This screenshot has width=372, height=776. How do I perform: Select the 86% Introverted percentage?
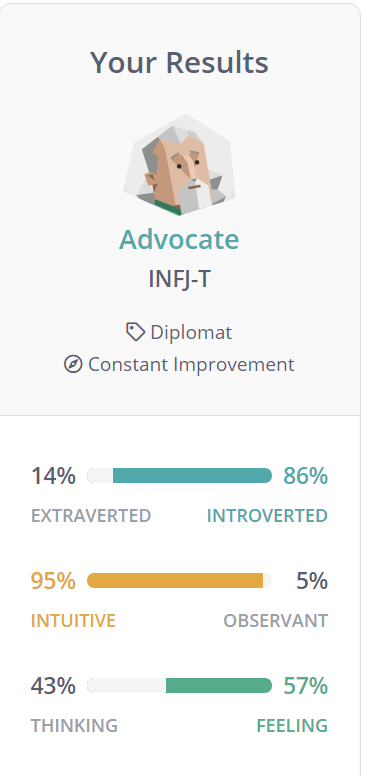tap(305, 476)
